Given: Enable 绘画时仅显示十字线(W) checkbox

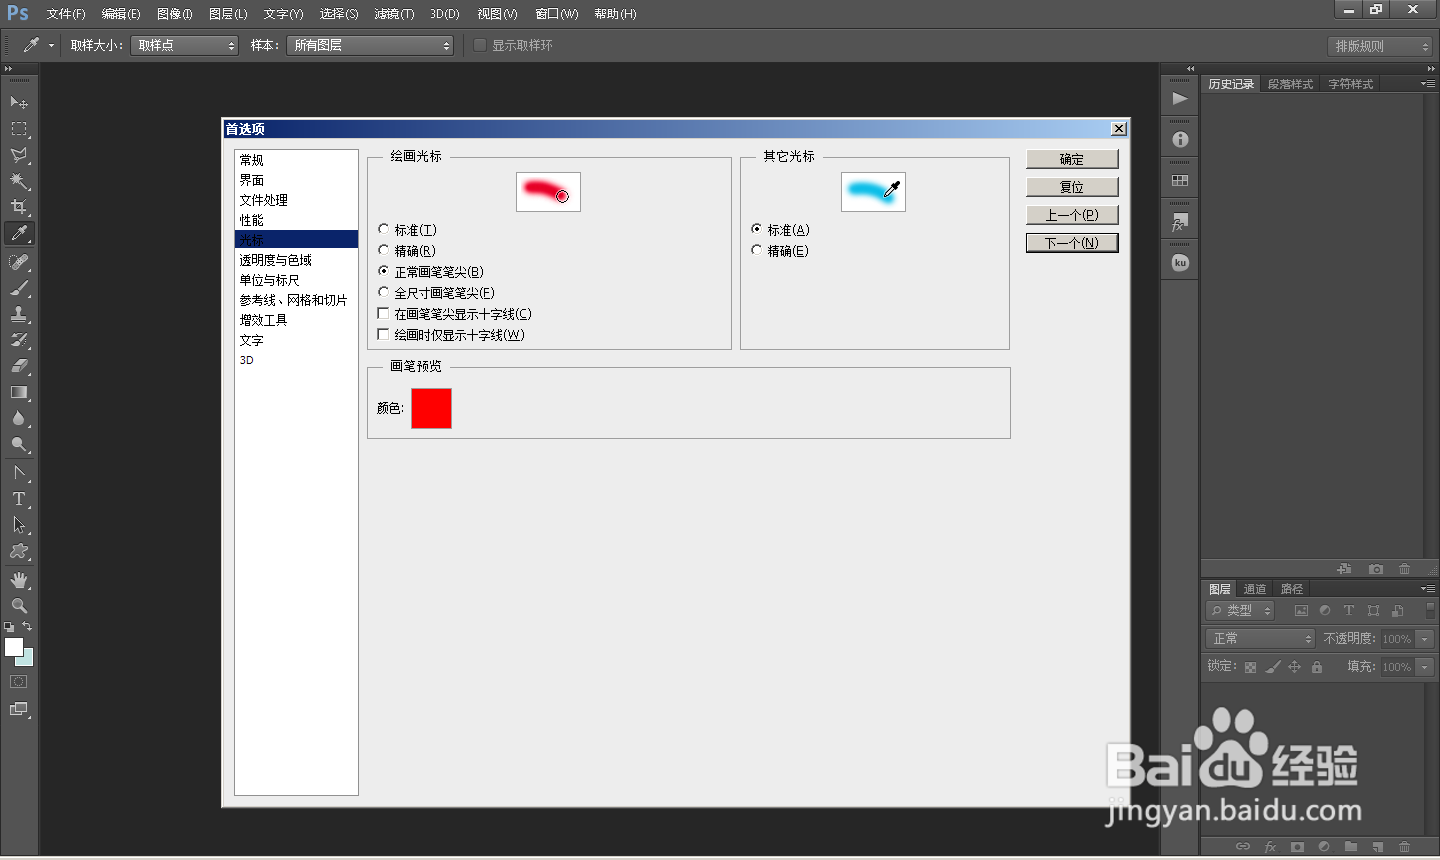Looking at the screenshot, I should [451, 335].
